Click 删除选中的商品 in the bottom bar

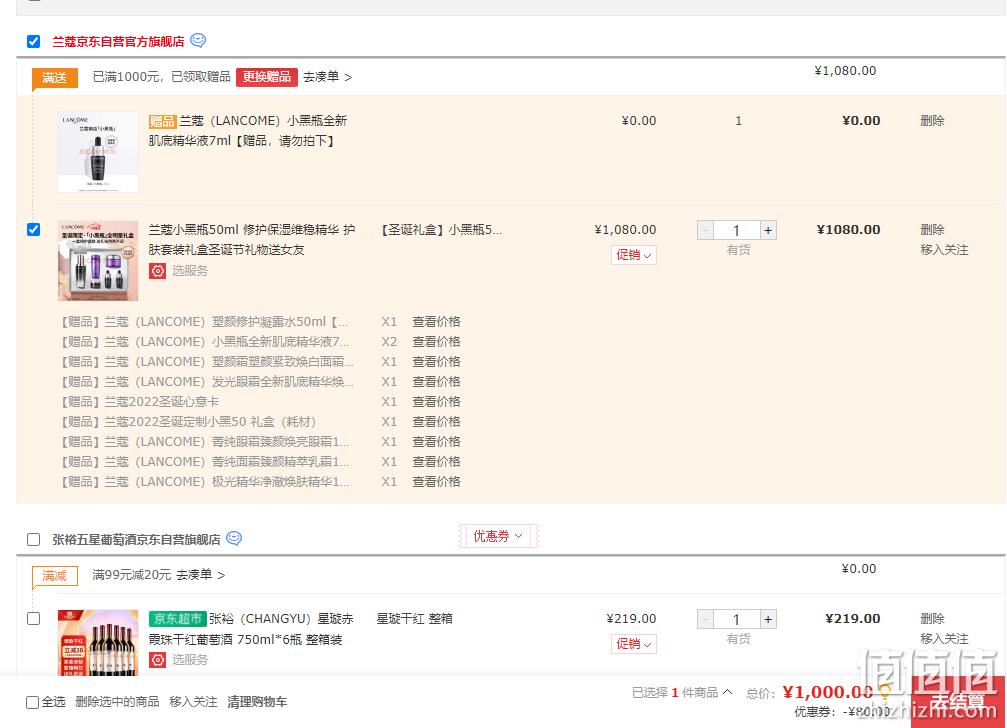(117, 702)
